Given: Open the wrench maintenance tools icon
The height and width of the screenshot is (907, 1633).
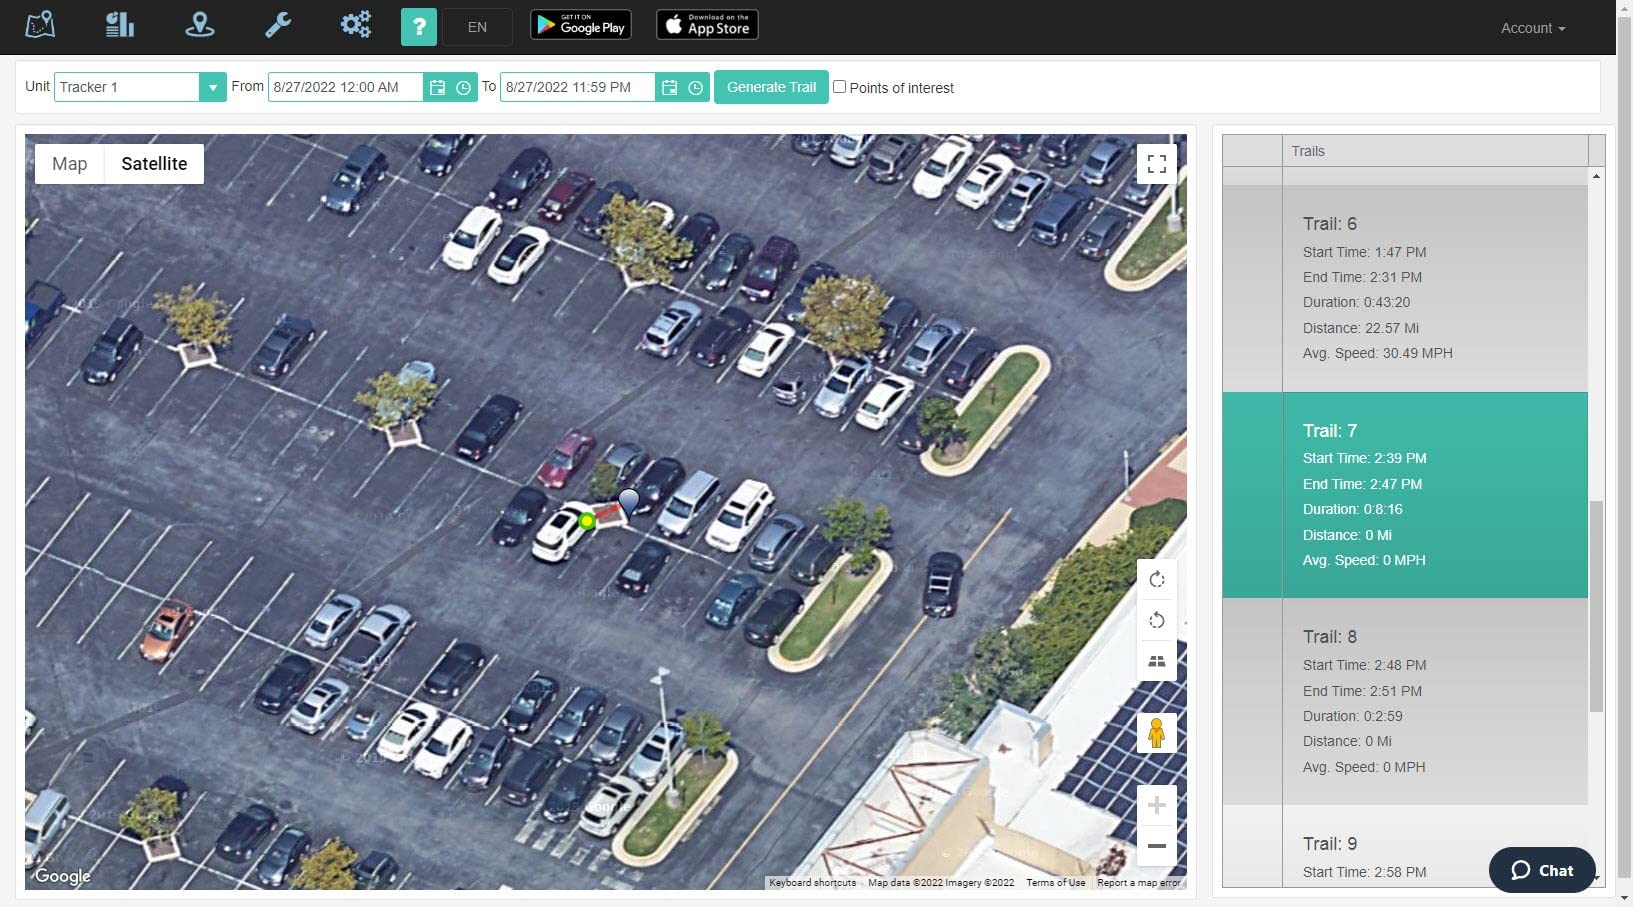Looking at the screenshot, I should (278, 25).
